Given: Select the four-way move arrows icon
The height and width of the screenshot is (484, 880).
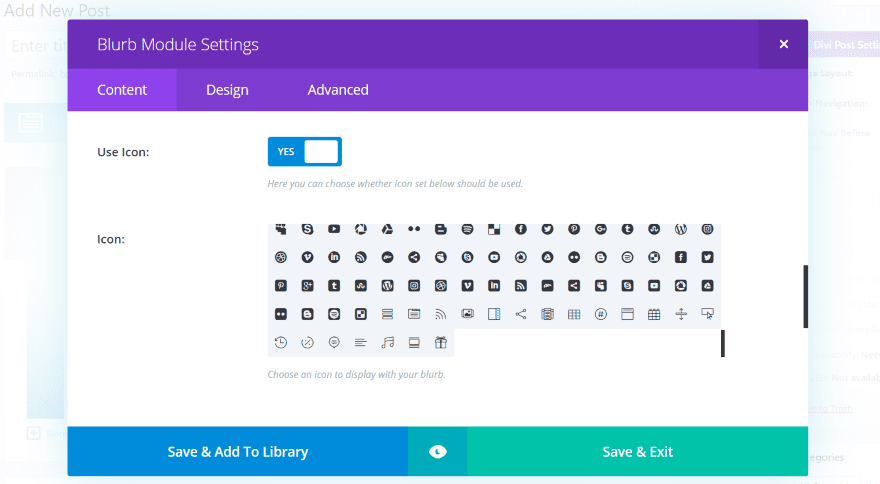Looking at the screenshot, I should click(x=681, y=314).
